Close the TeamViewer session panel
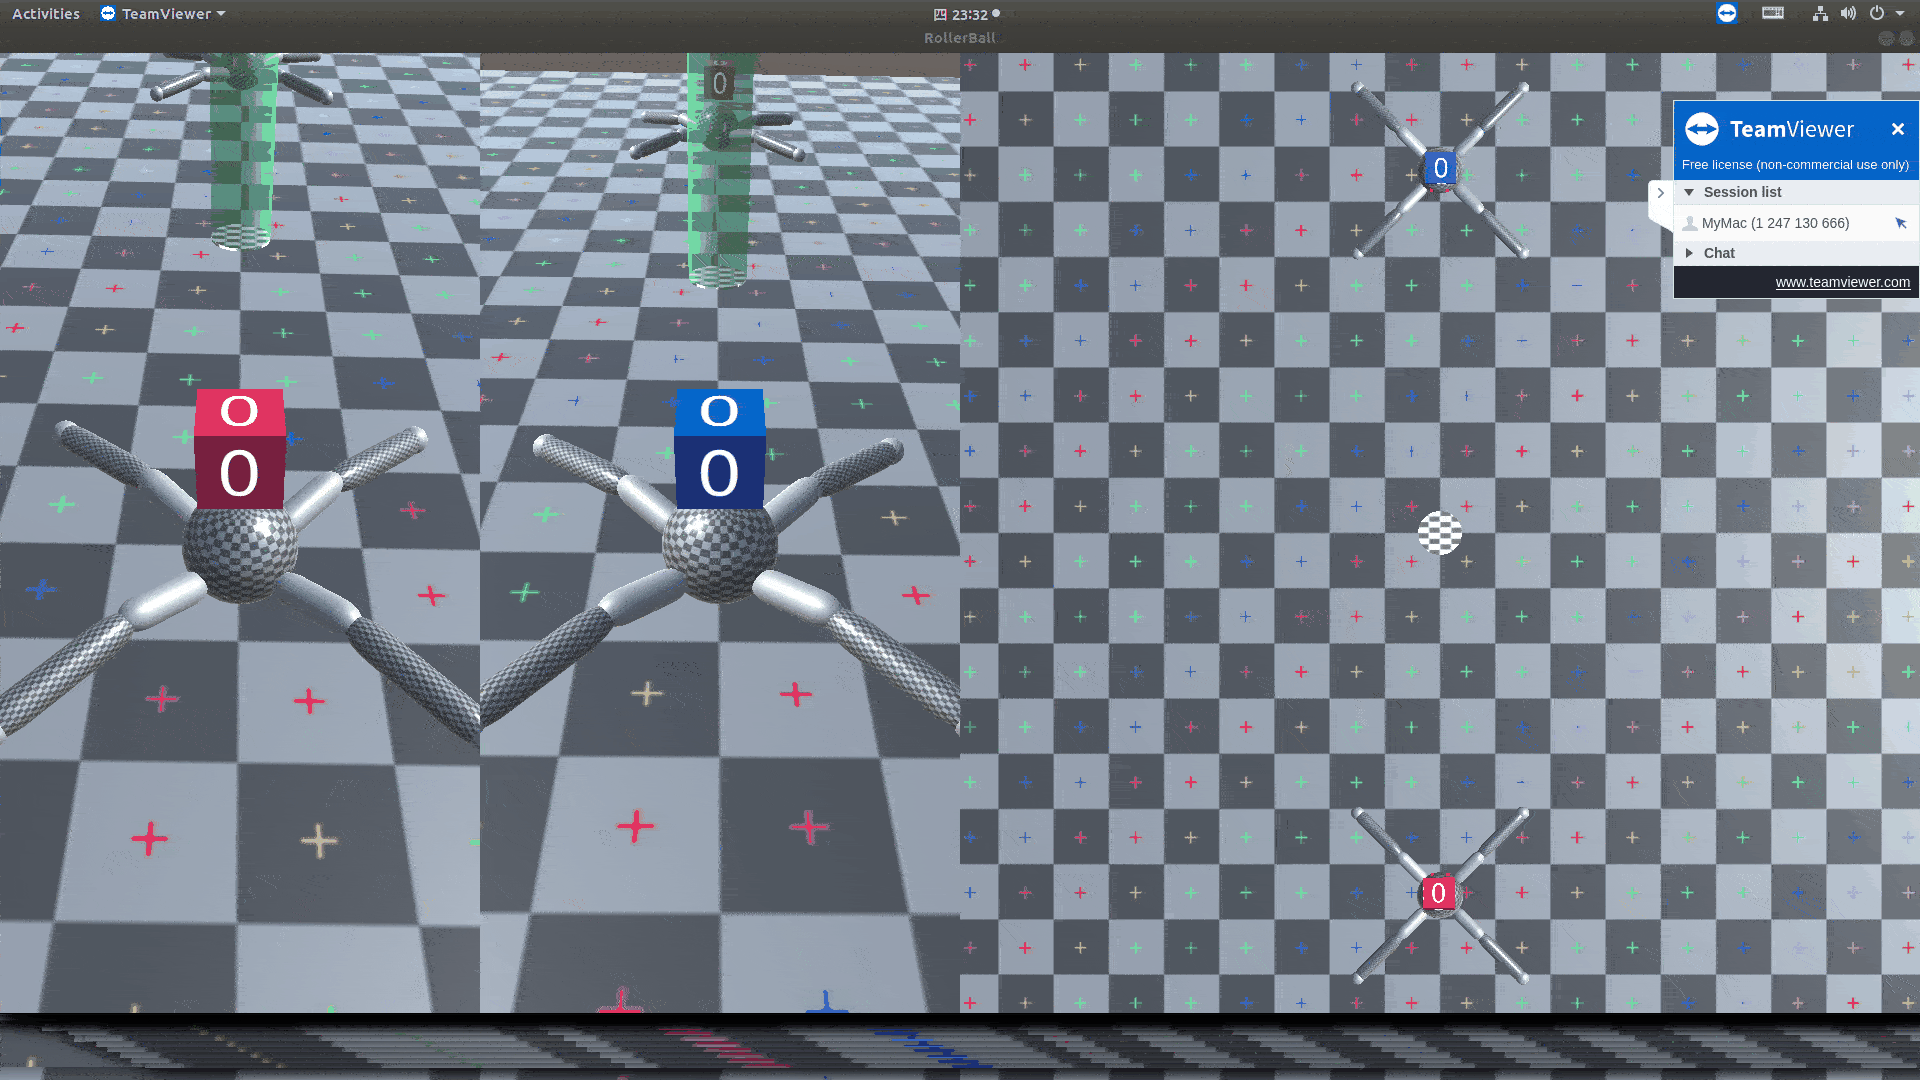Screen dimensions: 1920x1080 tap(1897, 129)
